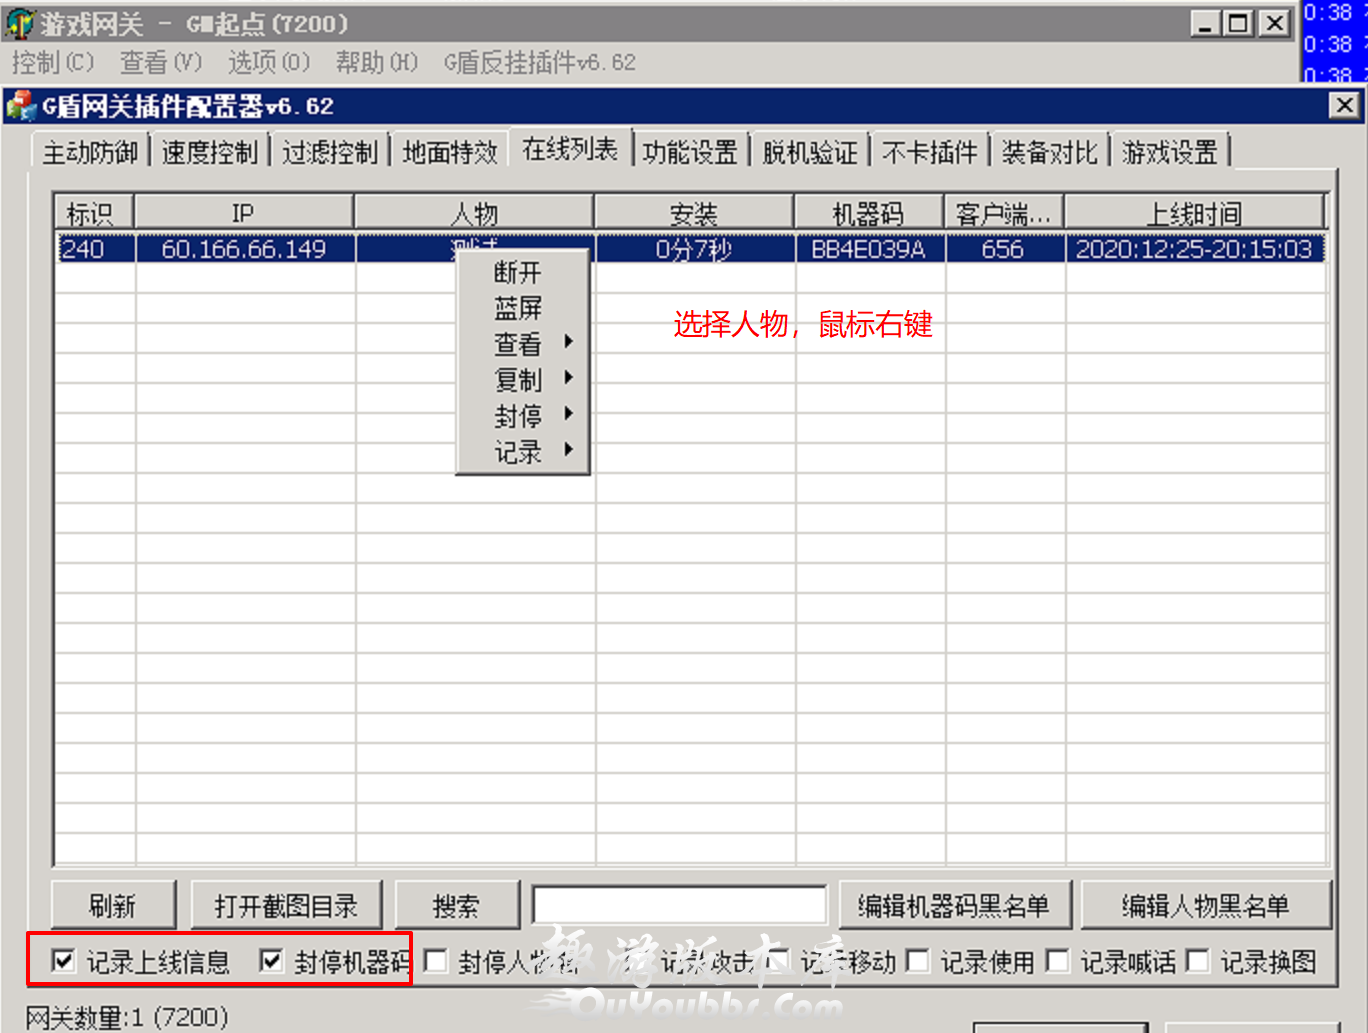Minimize the 游戏网关 window
The image size is (1368, 1033).
(1206, 23)
